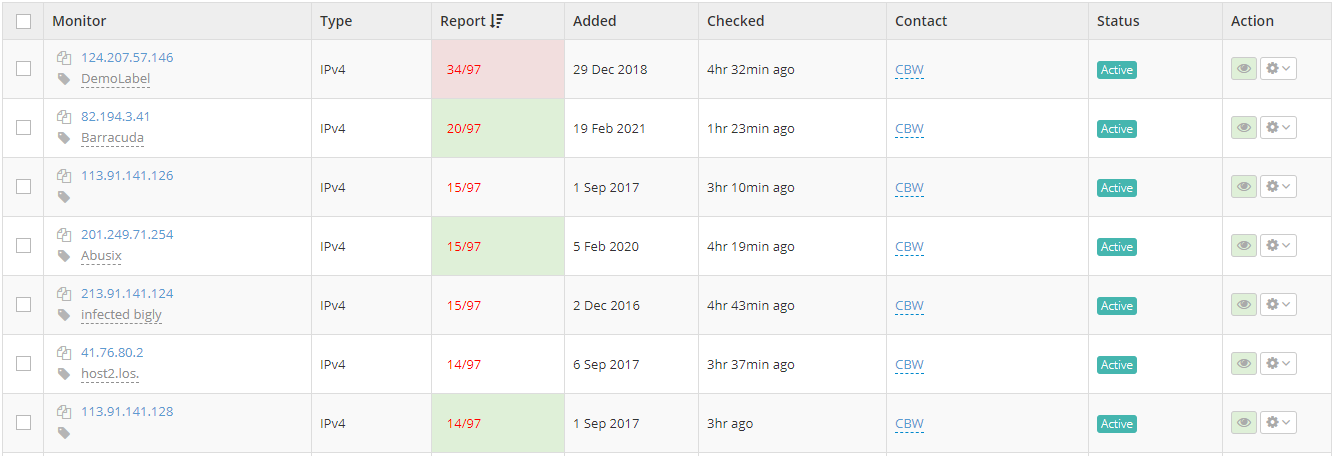Check the box for 82.194.3.41
The width and height of the screenshot is (1335, 456).
pyautogui.click(x=24, y=128)
